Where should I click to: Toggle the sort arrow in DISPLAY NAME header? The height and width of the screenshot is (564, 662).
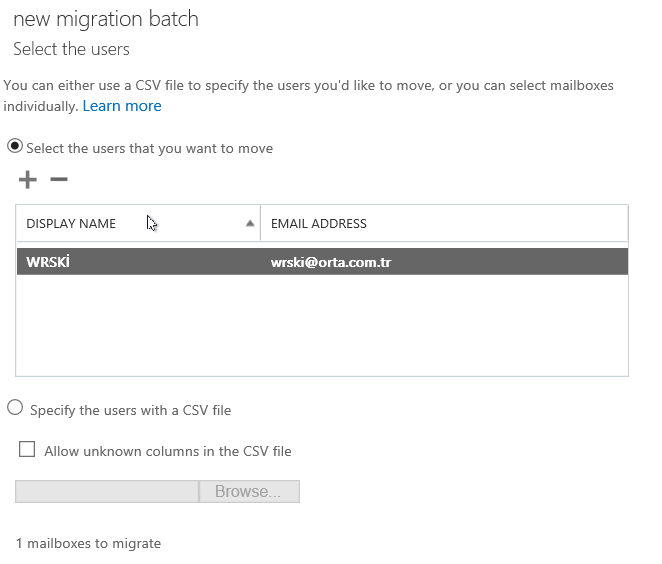[250, 223]
